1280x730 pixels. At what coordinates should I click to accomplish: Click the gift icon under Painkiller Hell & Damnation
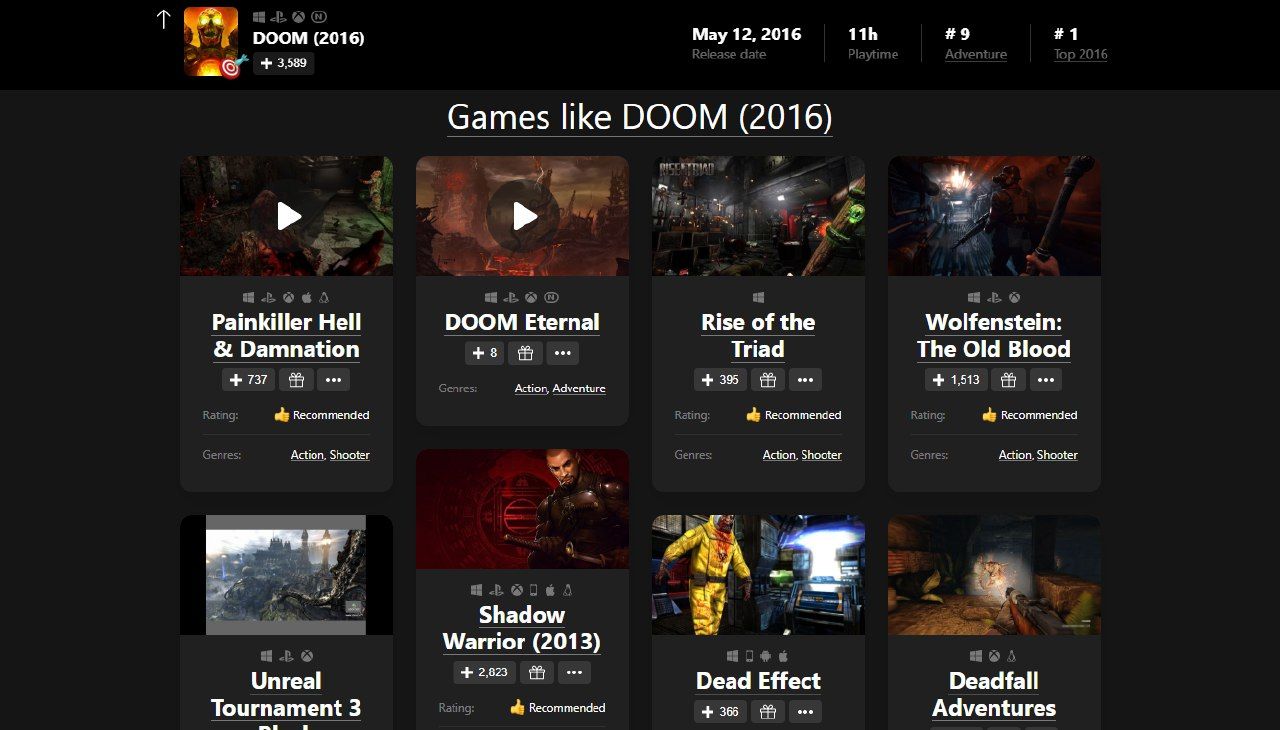click(296, 380)
